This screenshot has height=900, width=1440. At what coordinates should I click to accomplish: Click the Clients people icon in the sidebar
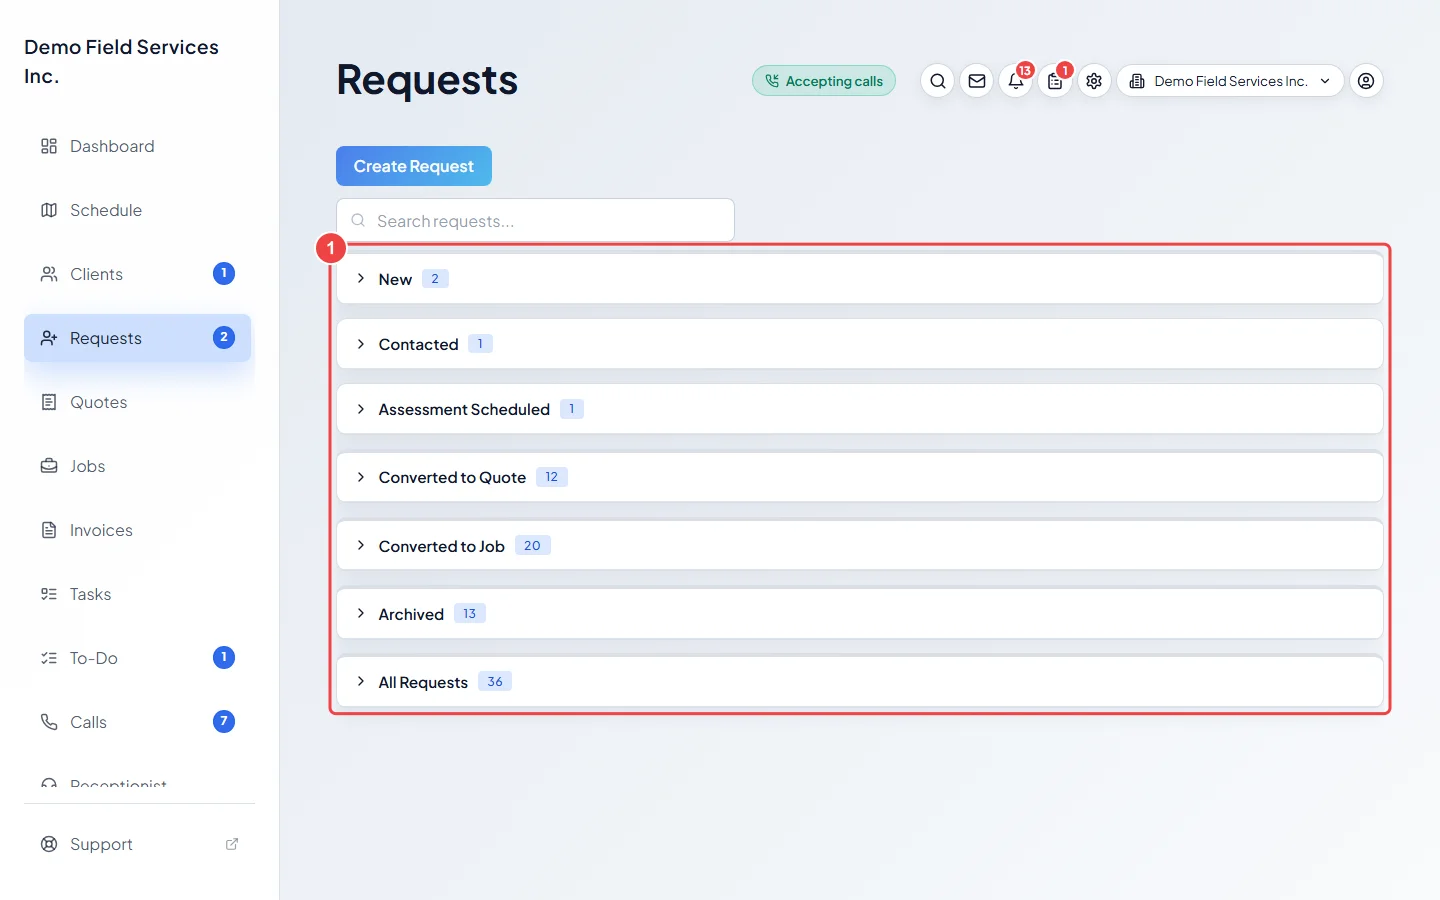pyautogui.click(x=49, y=274)
